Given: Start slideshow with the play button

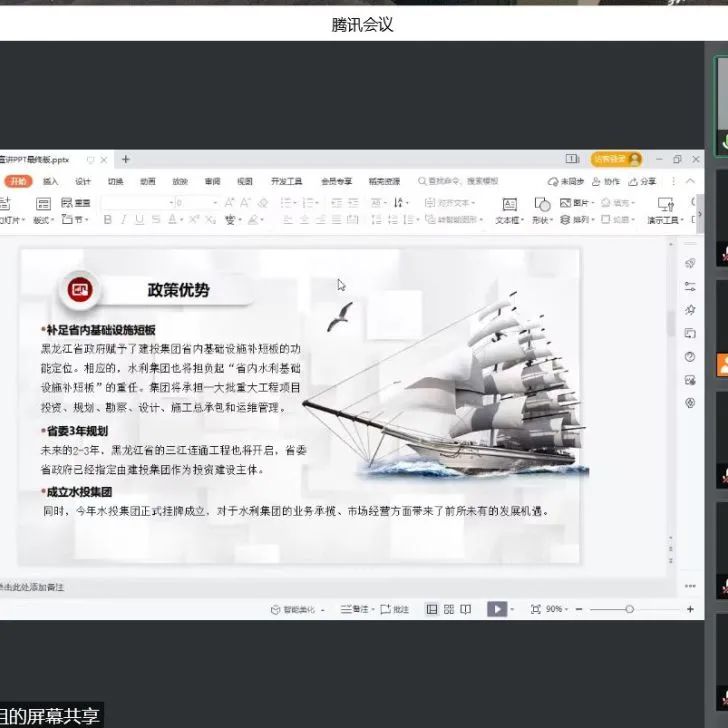Looking at the screenshot, I should pyautogui.click(x=496, y=609).
